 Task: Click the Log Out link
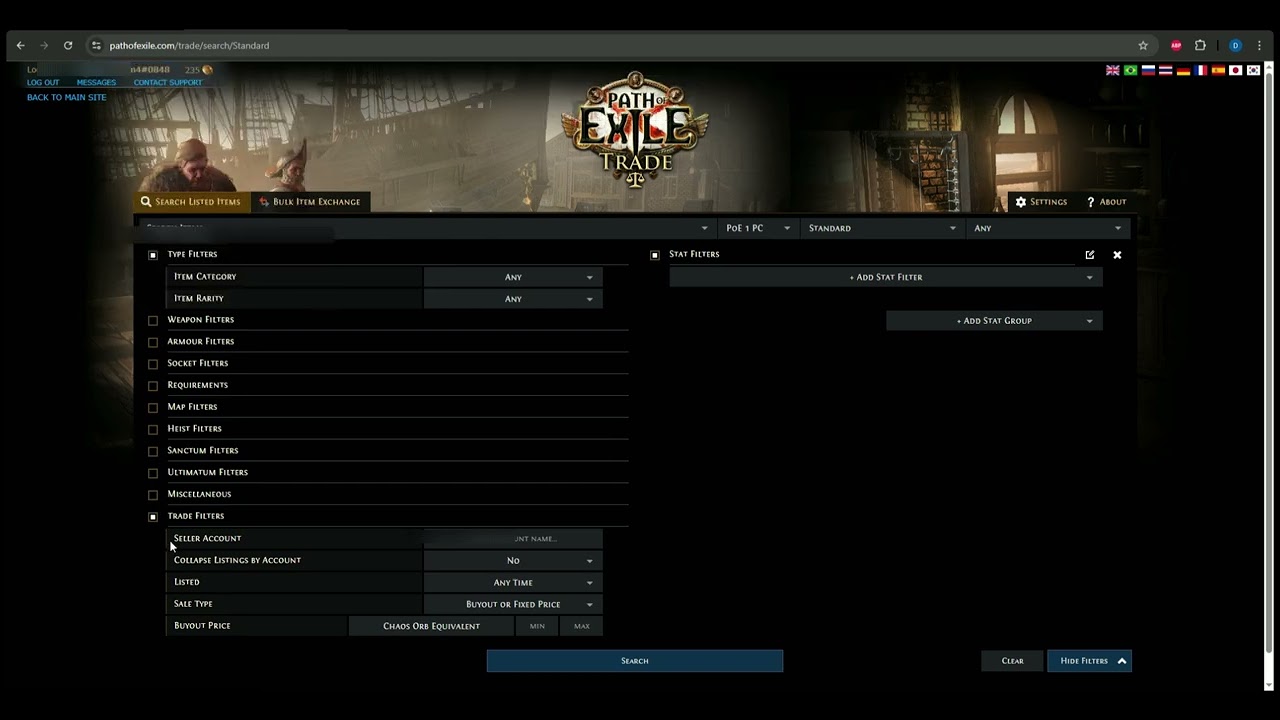43,83
